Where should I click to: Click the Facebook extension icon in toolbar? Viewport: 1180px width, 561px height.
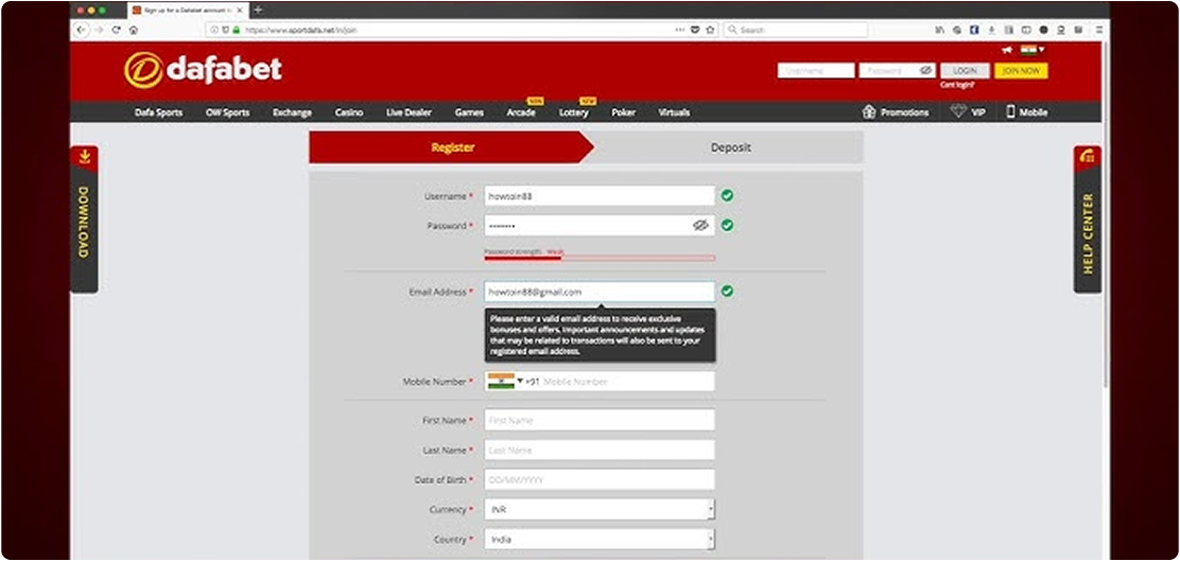(974, 30)
